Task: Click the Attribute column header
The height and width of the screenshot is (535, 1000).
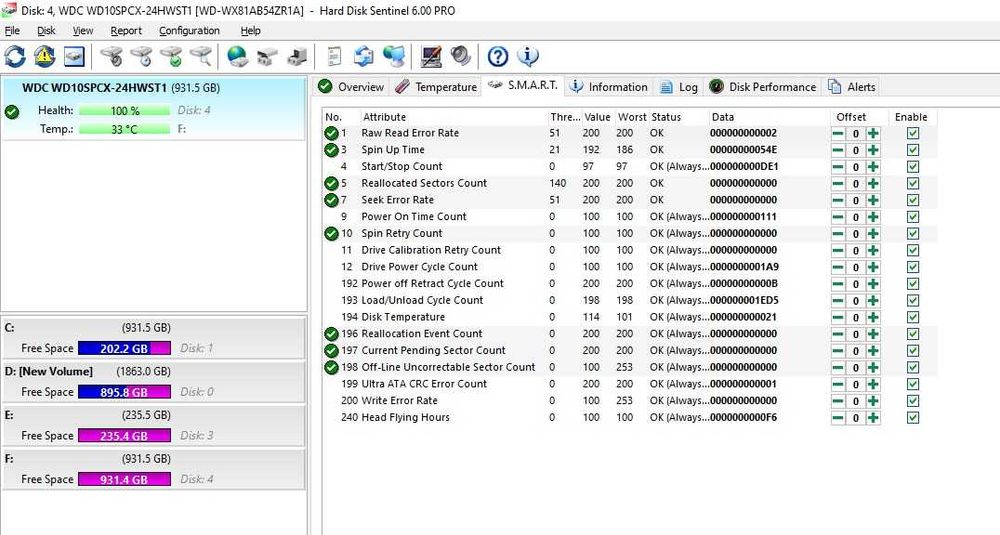Action: 453,117
